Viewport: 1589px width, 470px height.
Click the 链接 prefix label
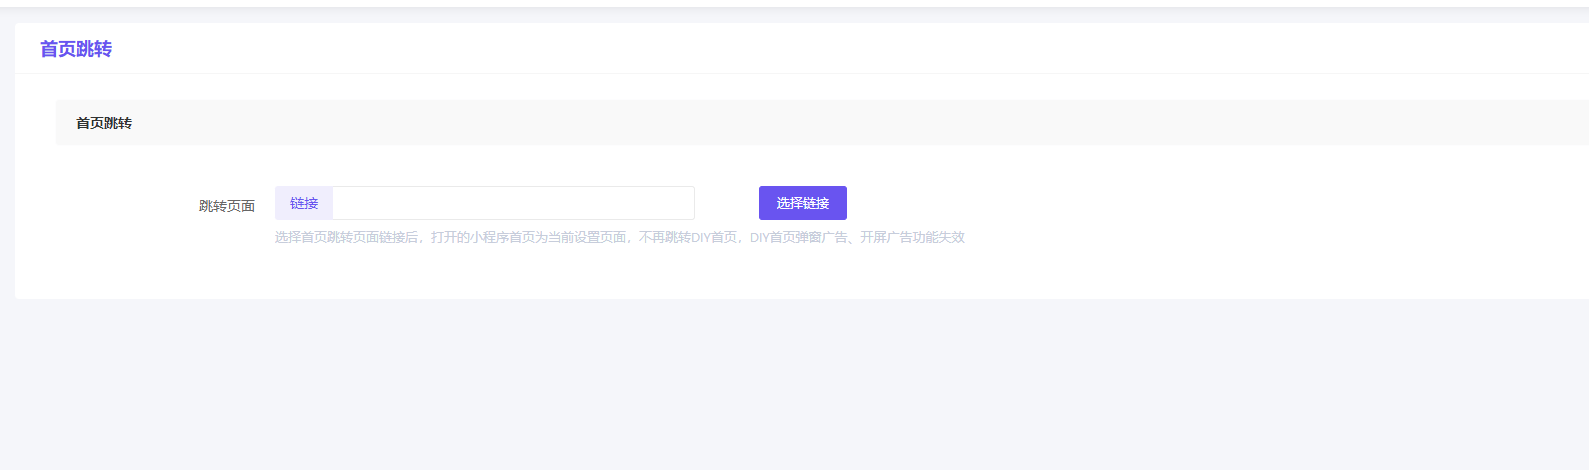[x=304, y=203]
